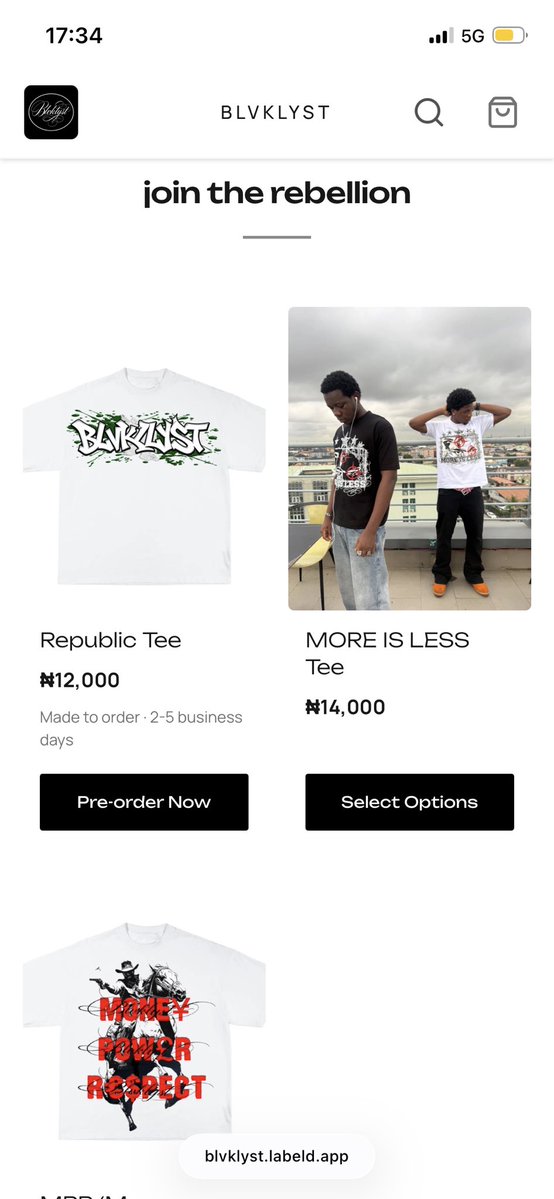Tap the ₦12,000 price label
The image size is (554, 1199).
(x=80, y=680)
